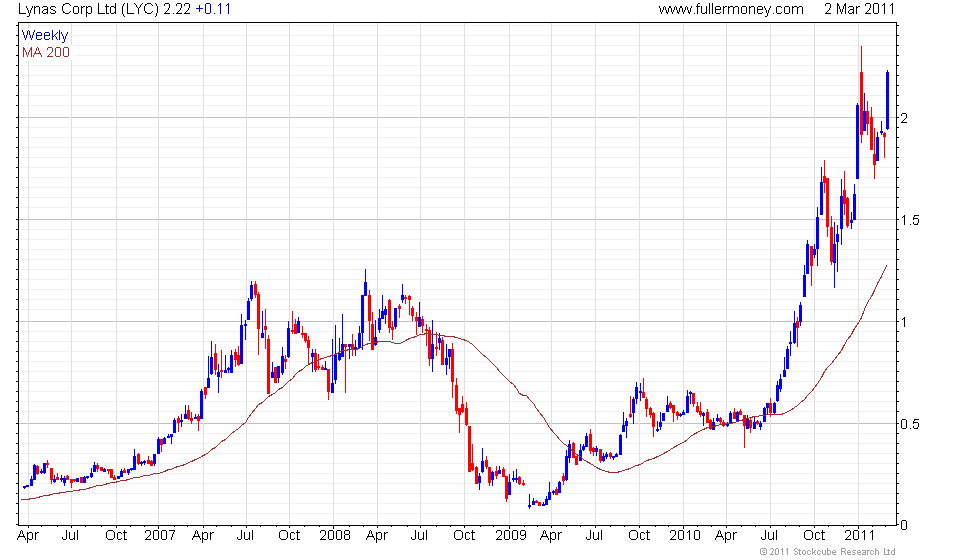Viewport: 980px width, 560px height.
Task: Click the 2007 date axis label
Action: [x=159, y=536]
